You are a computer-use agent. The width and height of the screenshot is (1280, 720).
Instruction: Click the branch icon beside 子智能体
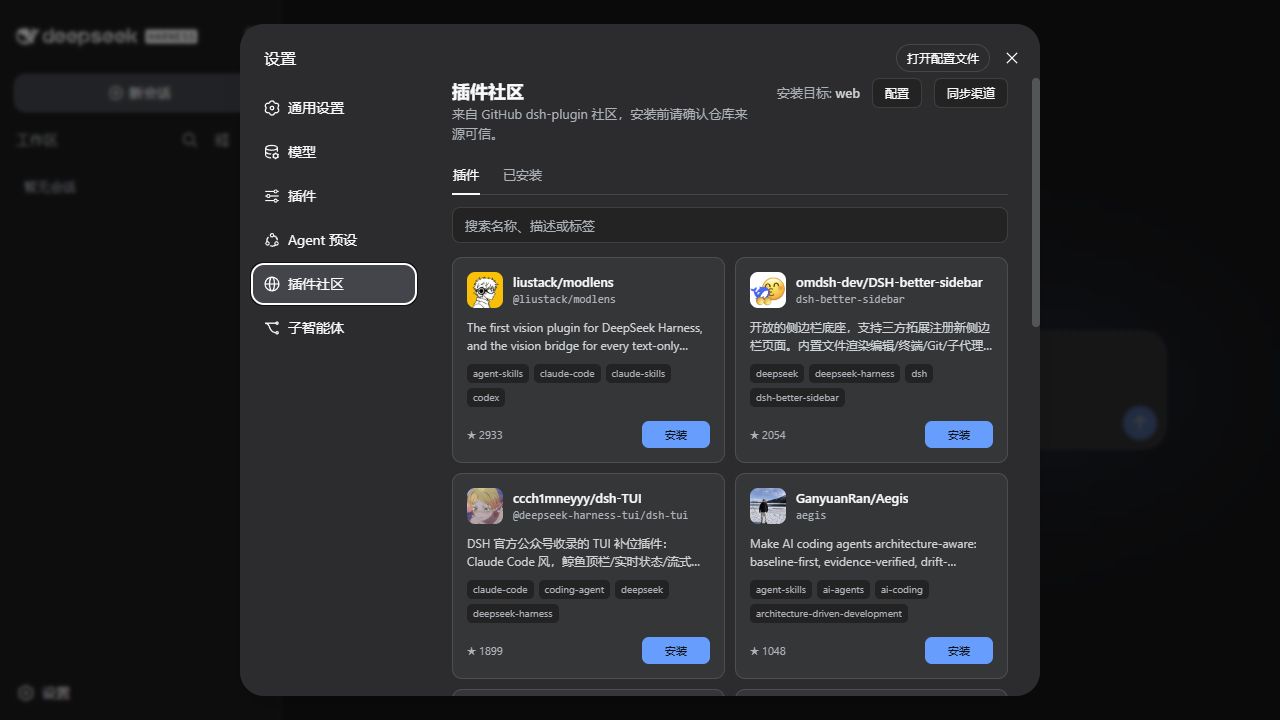coord(272,328)
